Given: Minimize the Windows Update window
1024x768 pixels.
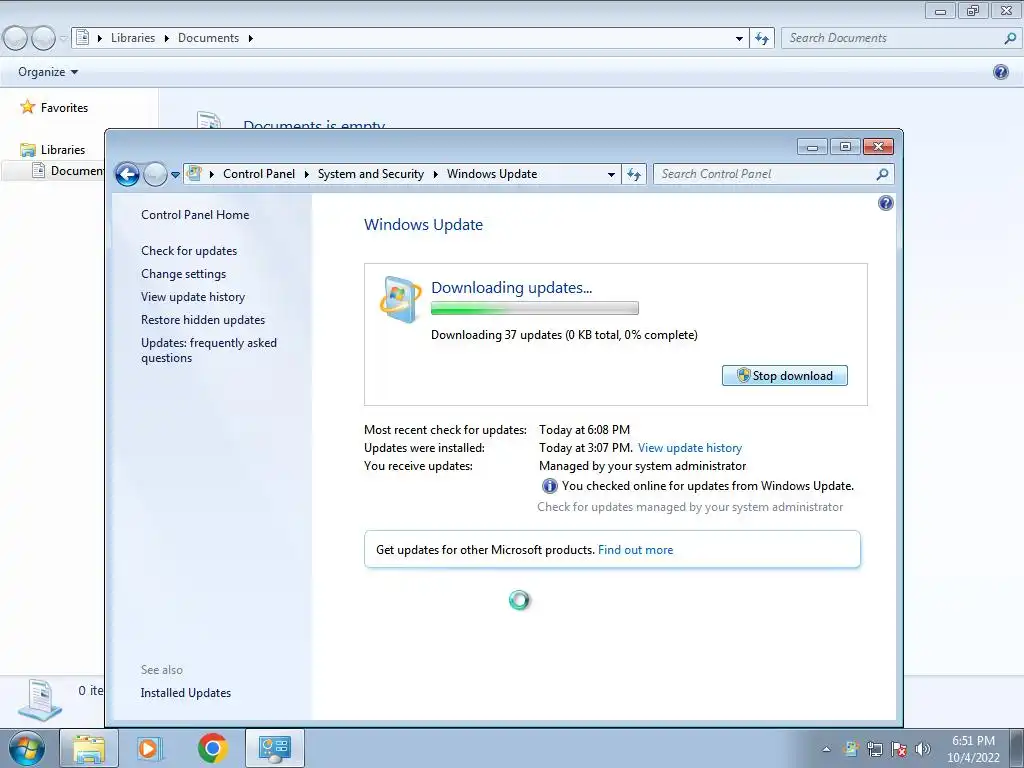Looking at the screenshot, I should coord(812,147).
